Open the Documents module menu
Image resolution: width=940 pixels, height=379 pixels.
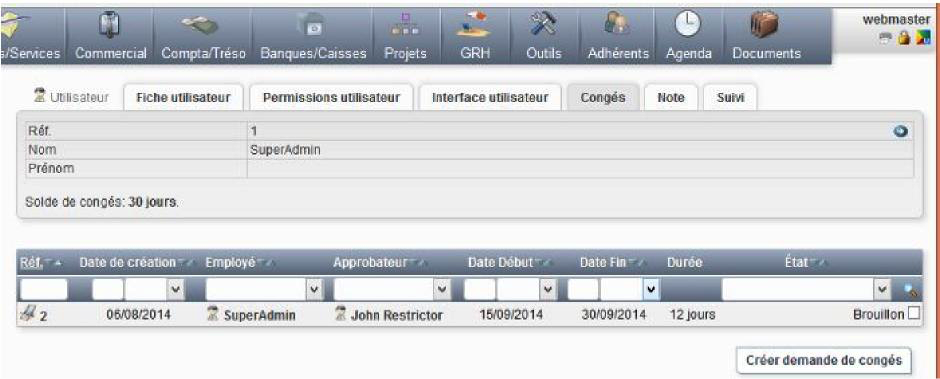[x=767, y=37]
